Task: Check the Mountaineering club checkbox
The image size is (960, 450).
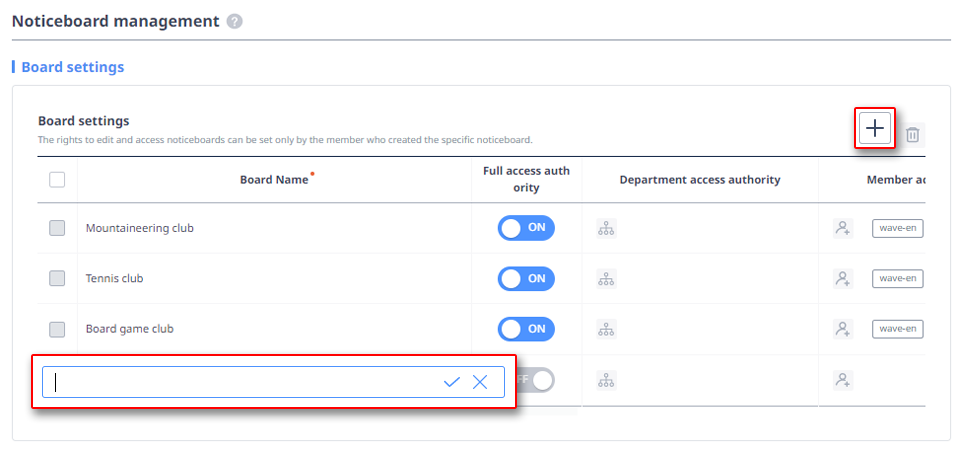Action: pyautogui.click(x=57, y=228)
